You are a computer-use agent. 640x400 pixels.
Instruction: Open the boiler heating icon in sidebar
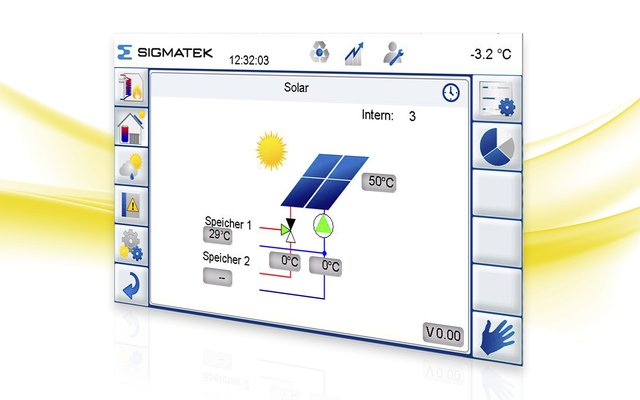coord(131,87)
